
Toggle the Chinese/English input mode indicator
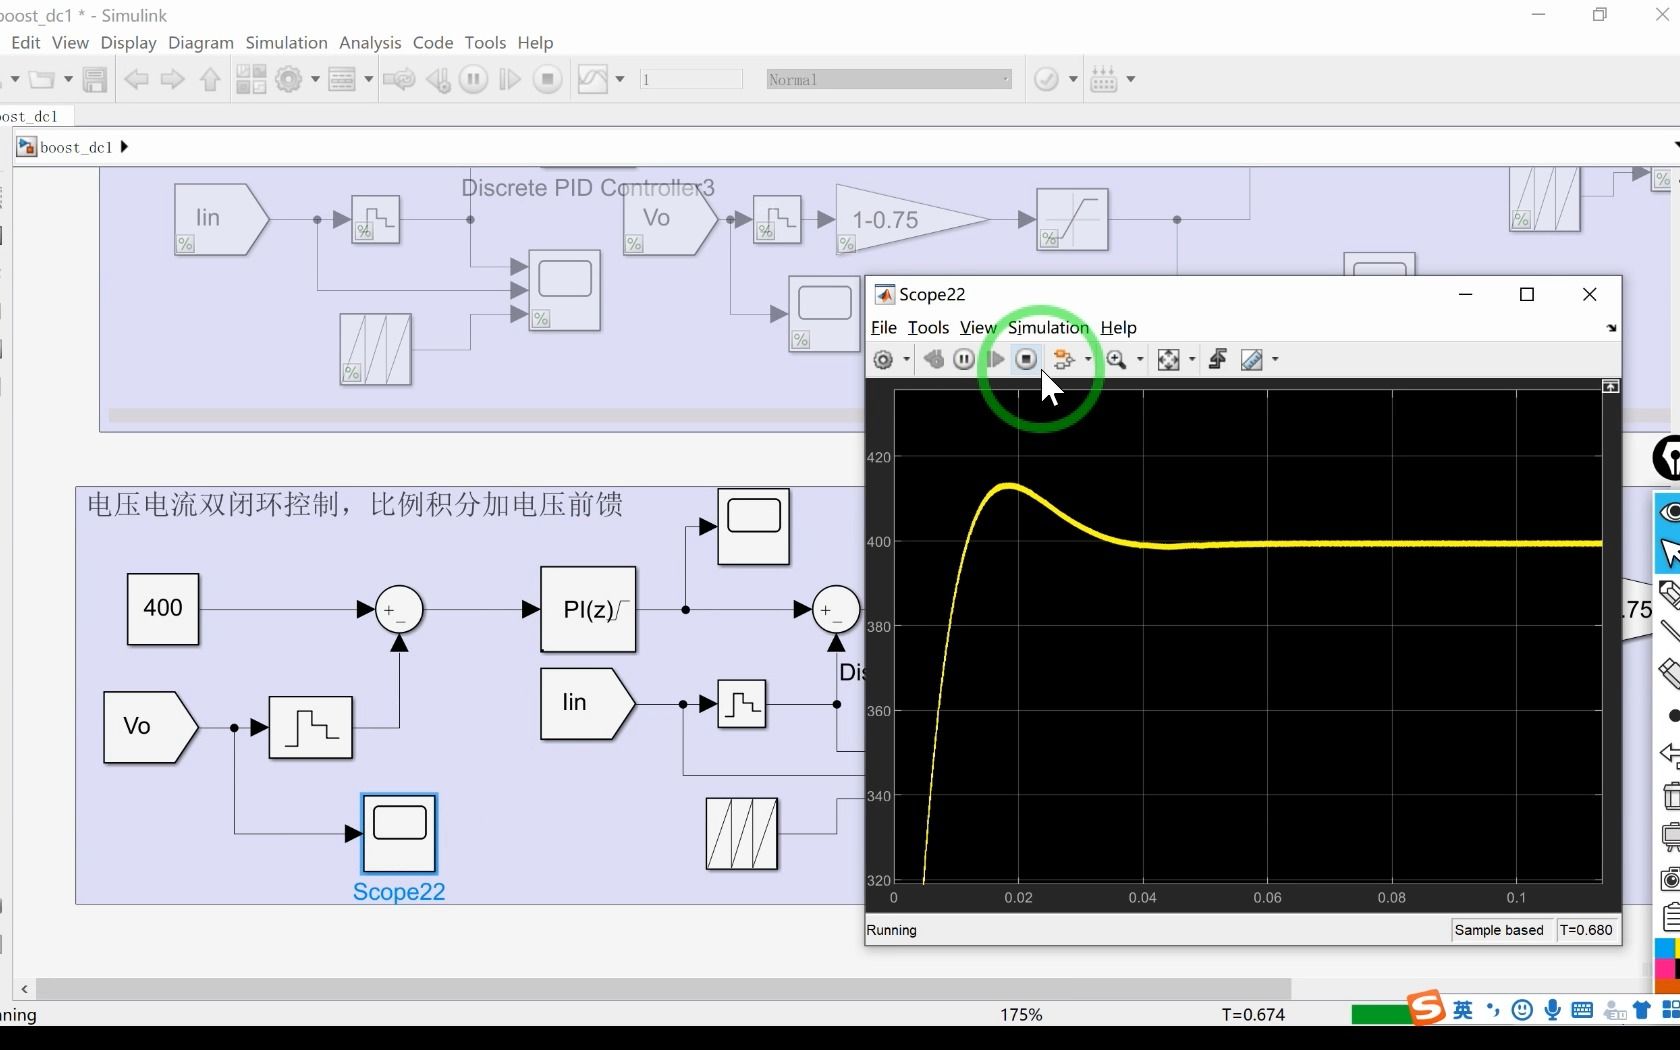1463,1011
